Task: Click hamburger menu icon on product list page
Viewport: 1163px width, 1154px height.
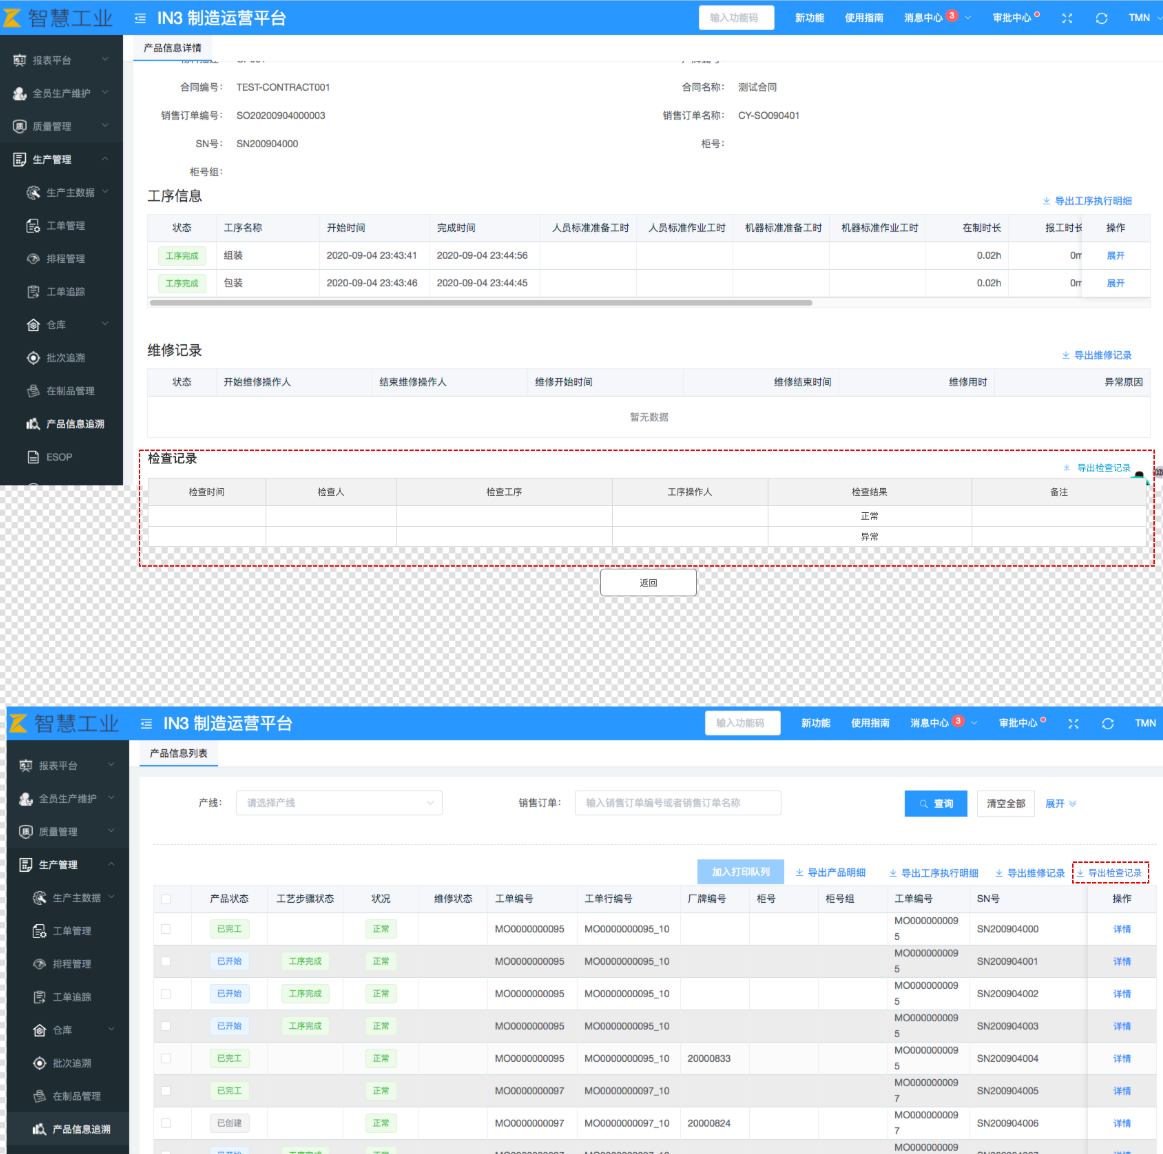Action: click(x=146, y=723)
